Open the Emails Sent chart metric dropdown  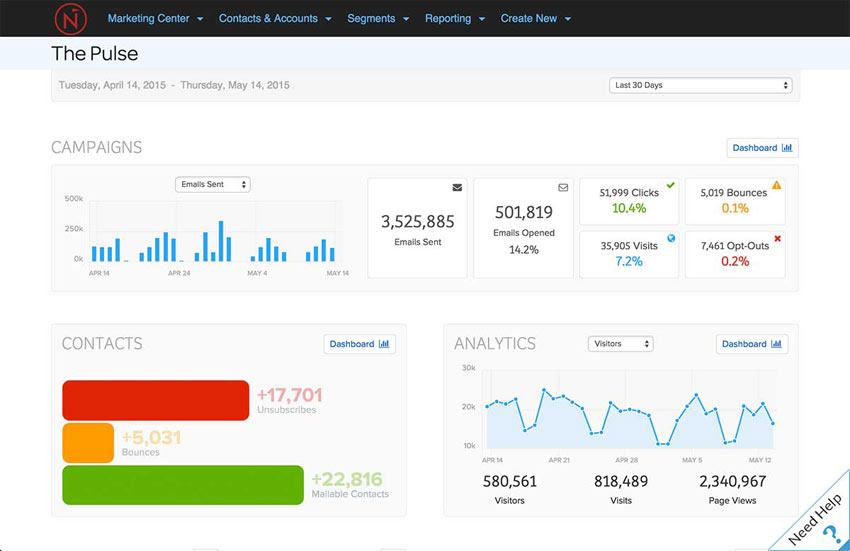(x=212, y=185)
